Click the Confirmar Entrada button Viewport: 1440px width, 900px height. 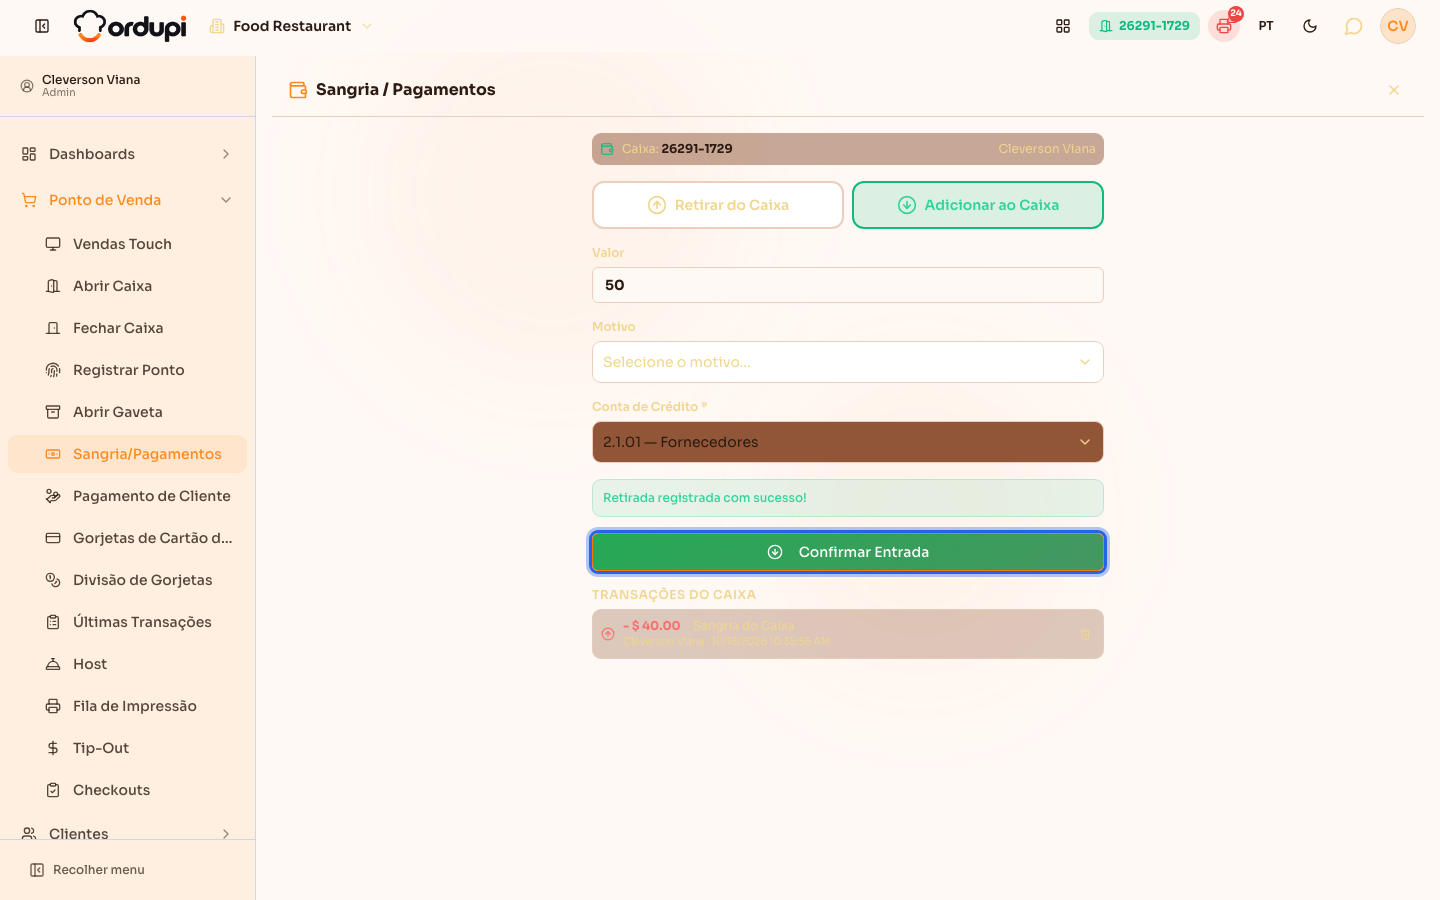click(848, 552)
